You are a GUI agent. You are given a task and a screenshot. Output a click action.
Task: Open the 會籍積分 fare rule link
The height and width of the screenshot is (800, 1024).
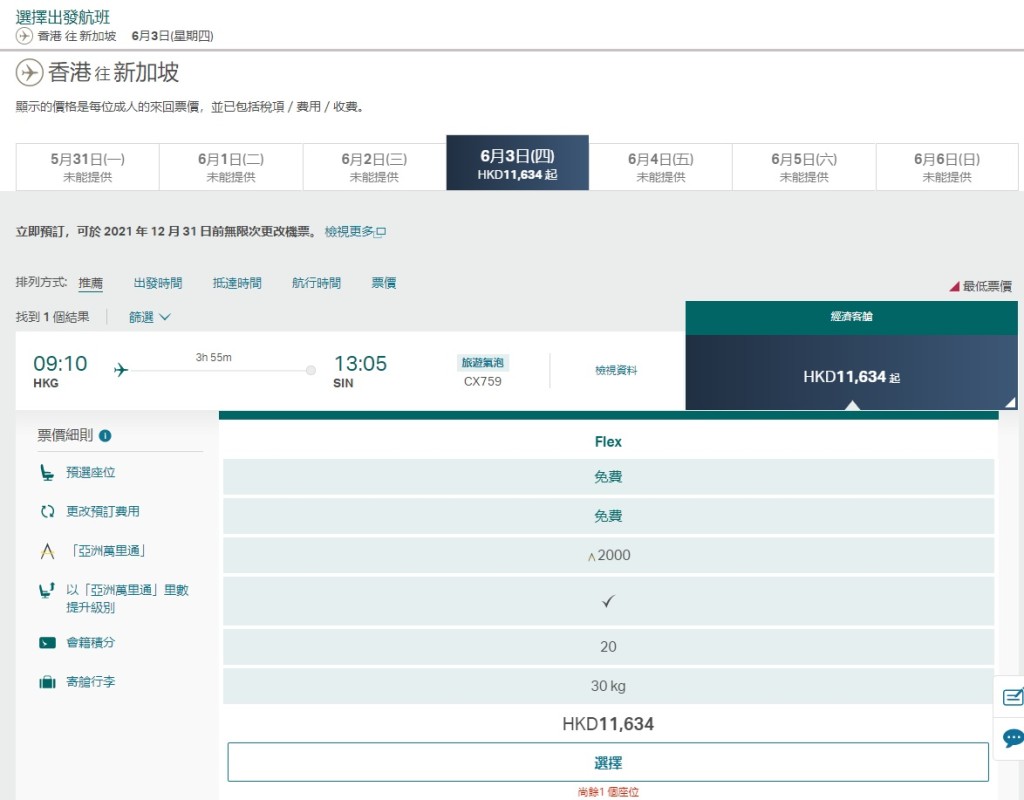[x=90, y=643]
